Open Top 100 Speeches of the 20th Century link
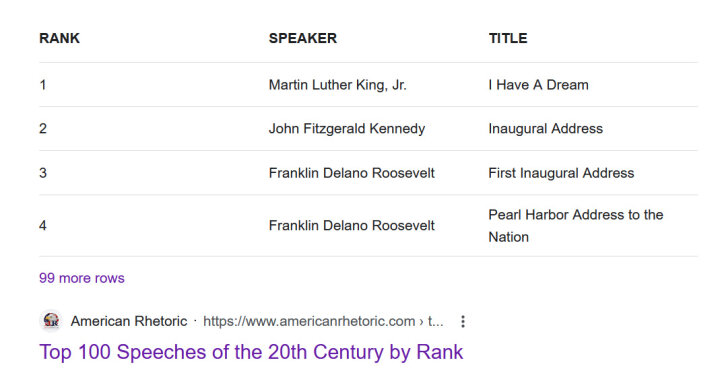Screen dimensions: 720x373 pos(251,352)
